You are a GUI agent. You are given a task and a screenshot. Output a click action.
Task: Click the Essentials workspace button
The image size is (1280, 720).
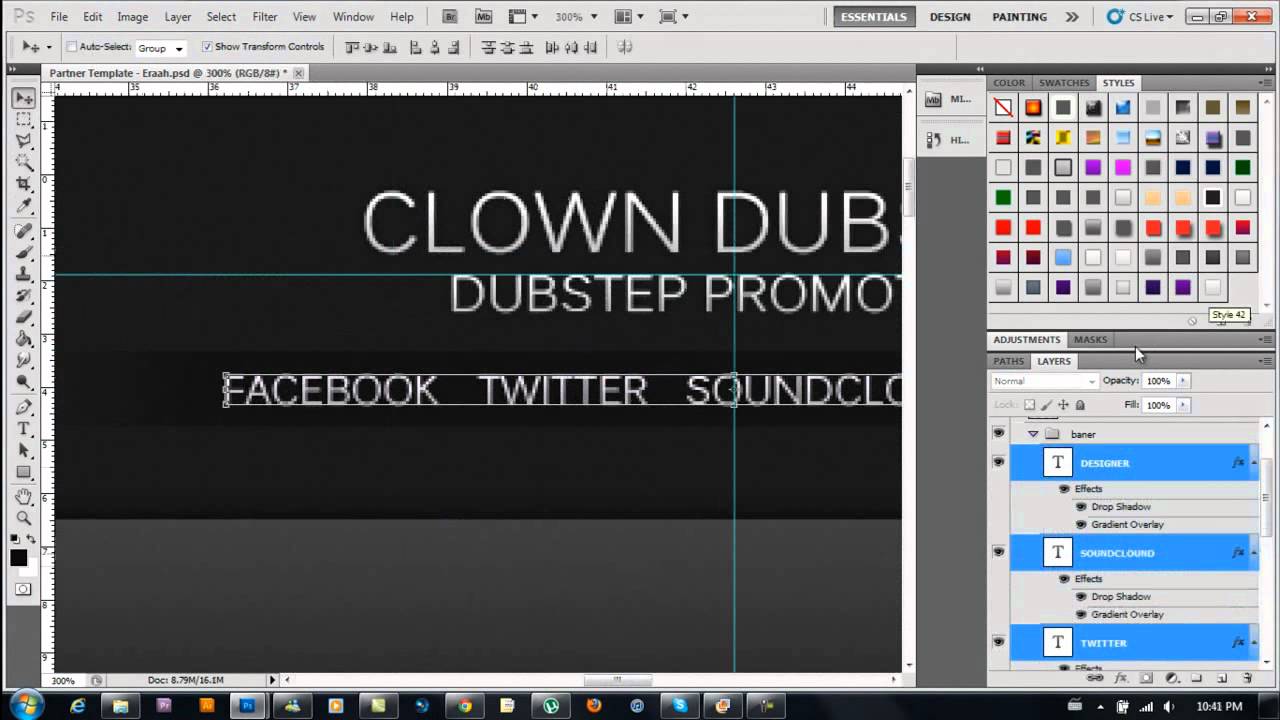[875, 17]
